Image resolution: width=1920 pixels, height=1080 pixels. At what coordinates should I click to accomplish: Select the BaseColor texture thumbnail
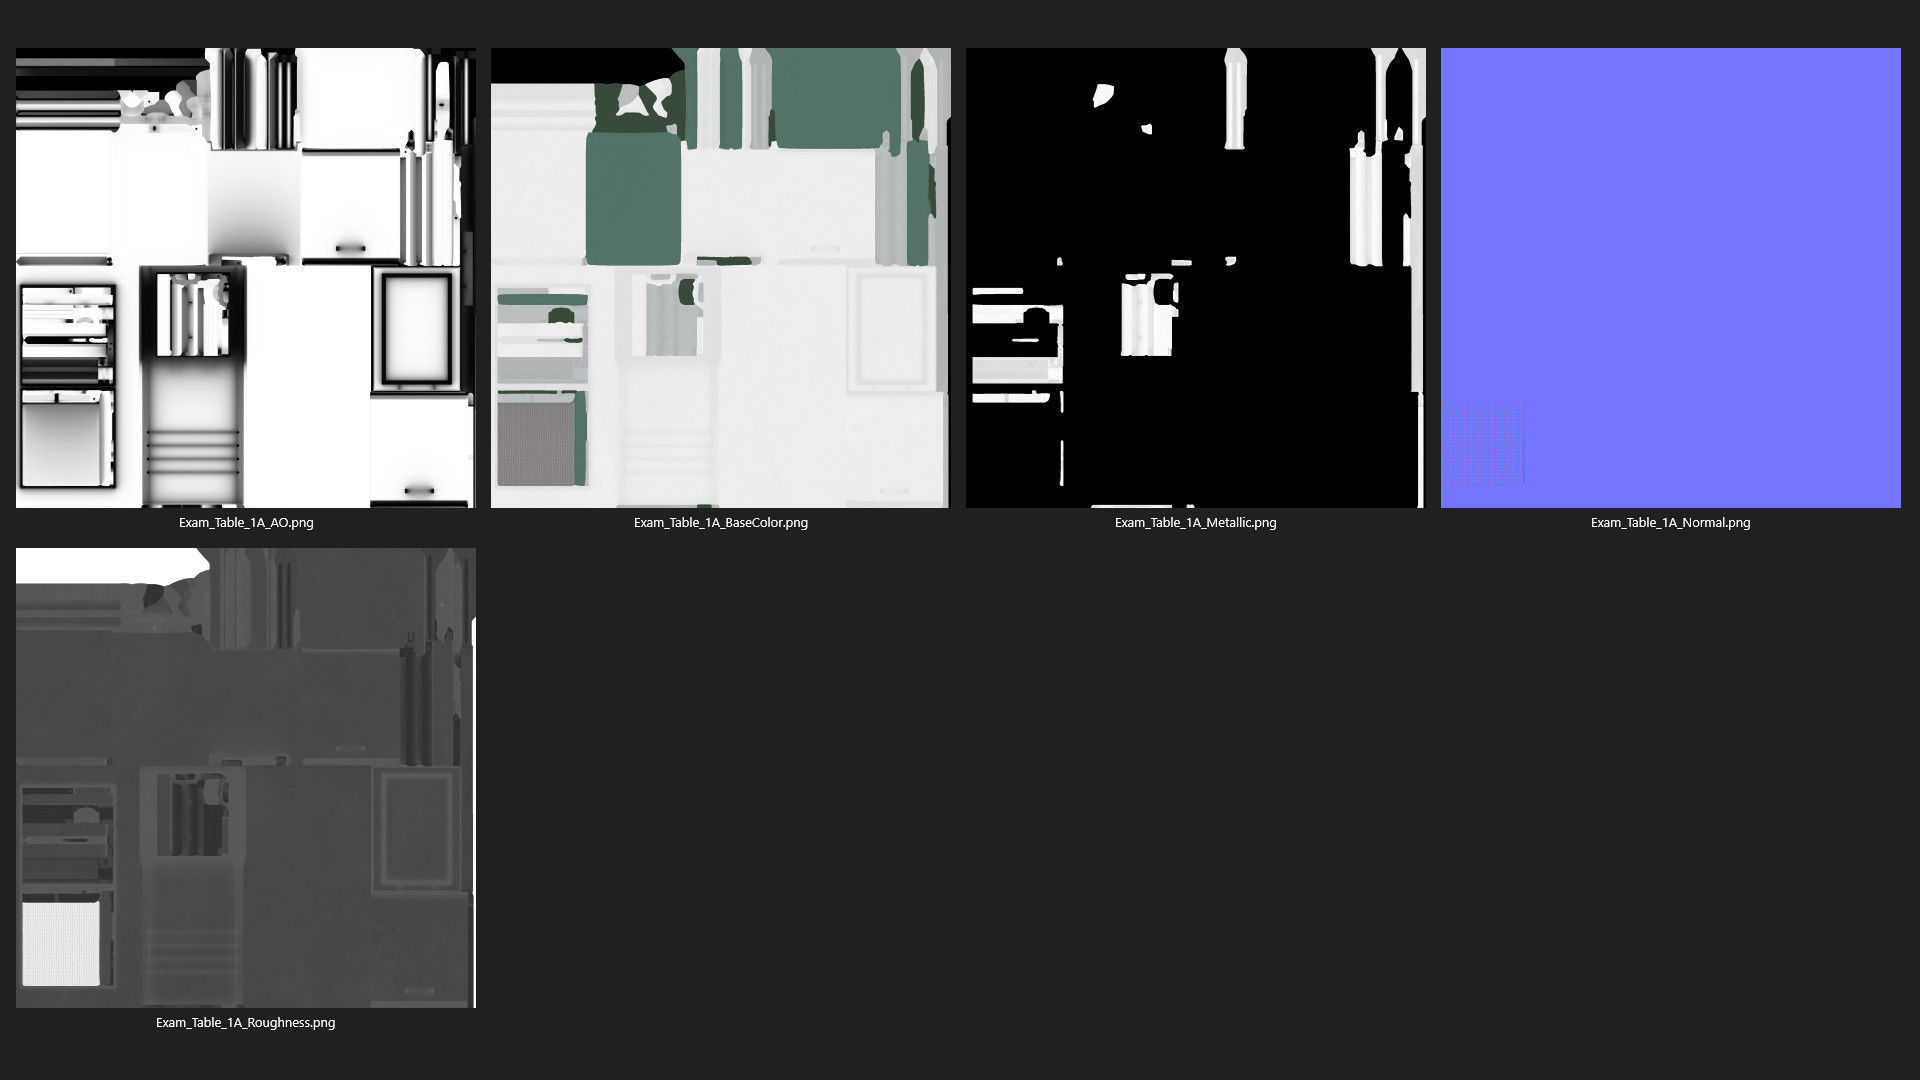(720, 277)
